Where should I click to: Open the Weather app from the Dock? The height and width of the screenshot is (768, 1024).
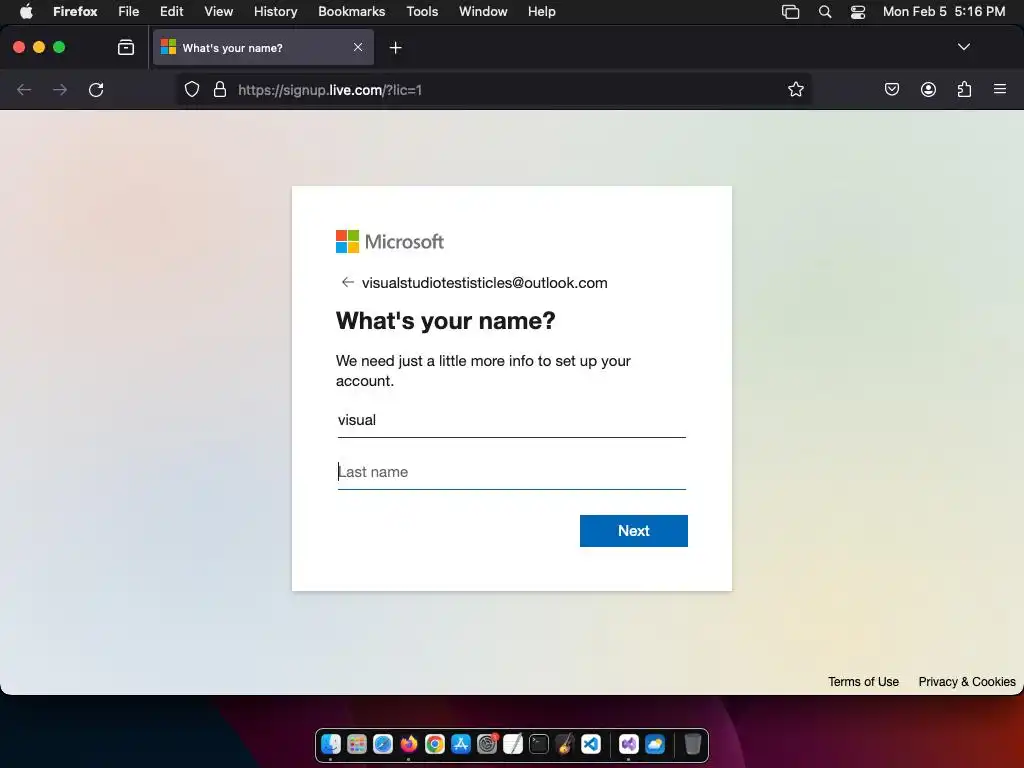[654, 744]
